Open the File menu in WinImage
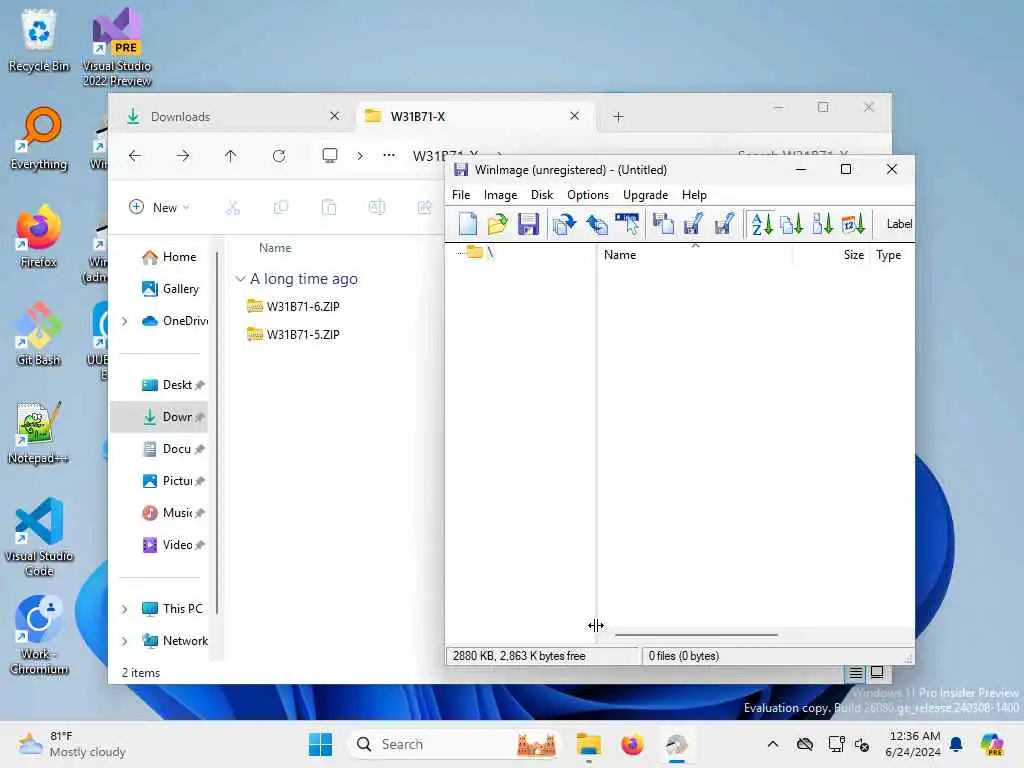 click(x=461, y=195)
